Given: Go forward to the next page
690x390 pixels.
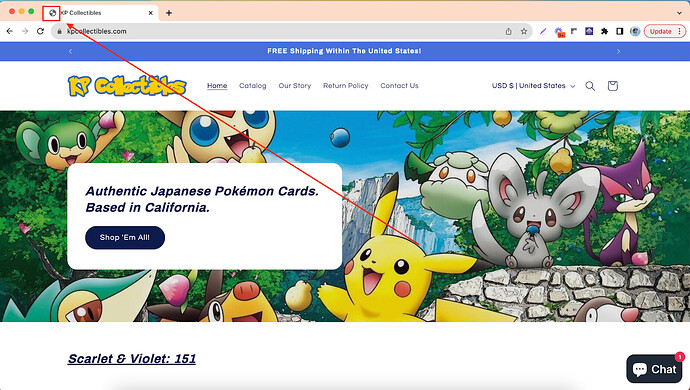Looking at the screenshot, I should coord(25,31).
